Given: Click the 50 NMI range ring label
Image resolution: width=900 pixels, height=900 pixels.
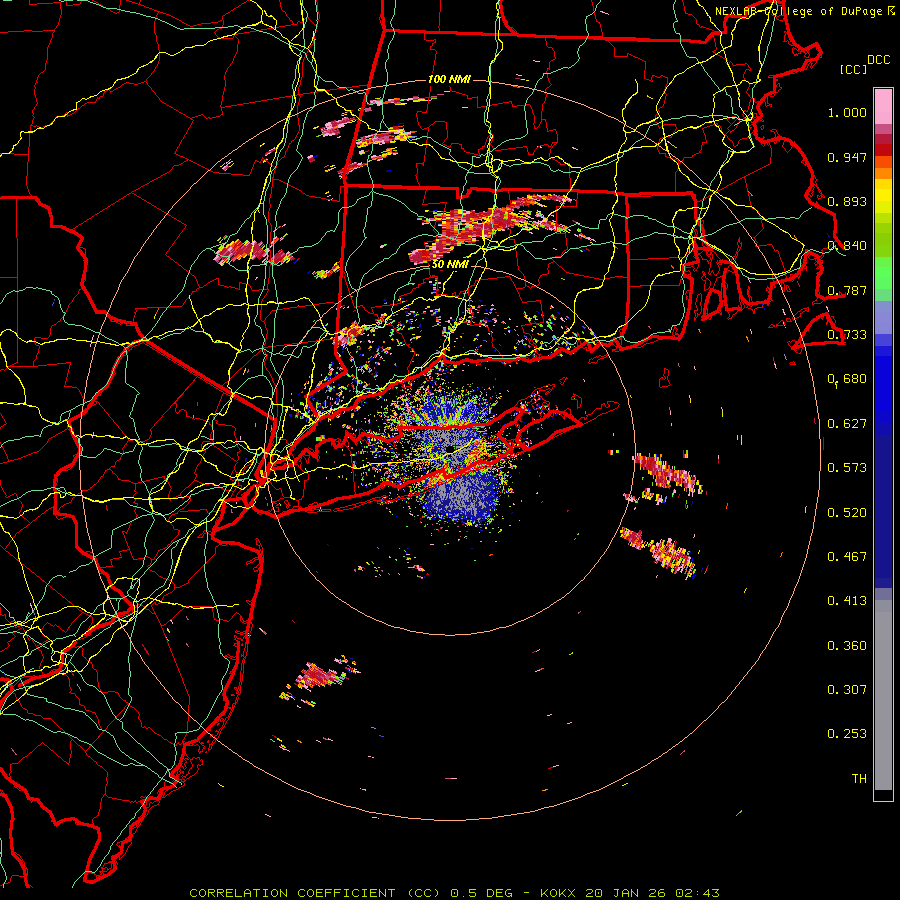Looking at the screenshot, I should tap(449, 265).
